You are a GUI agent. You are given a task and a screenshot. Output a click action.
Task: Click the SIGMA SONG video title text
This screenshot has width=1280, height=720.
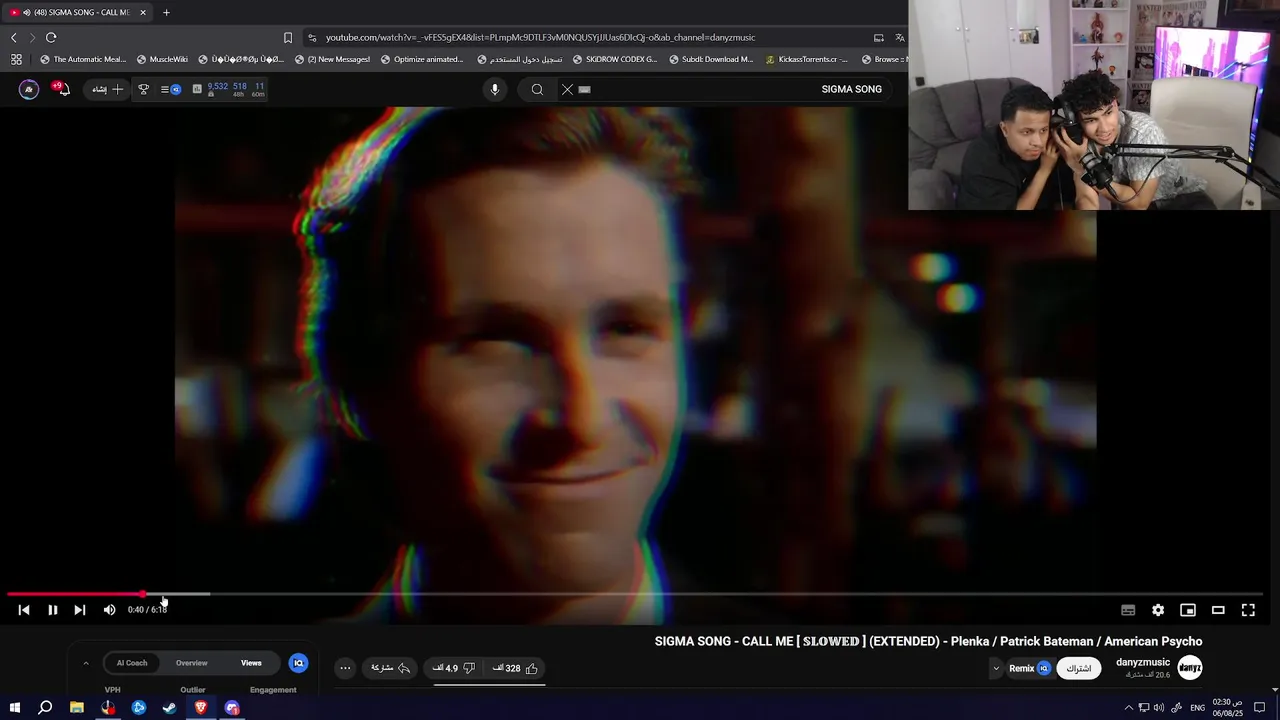coord(928,641)
